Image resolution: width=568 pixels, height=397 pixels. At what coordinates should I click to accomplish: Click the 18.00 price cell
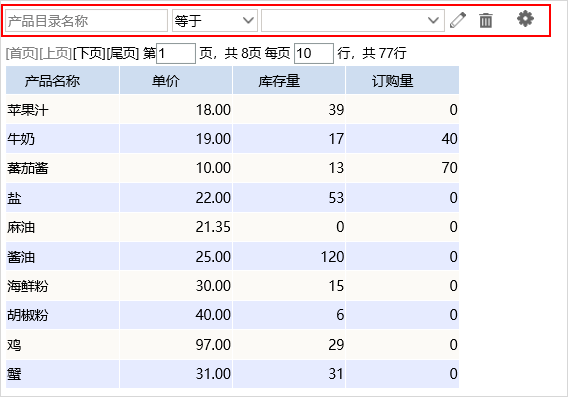tap(176, 109)
